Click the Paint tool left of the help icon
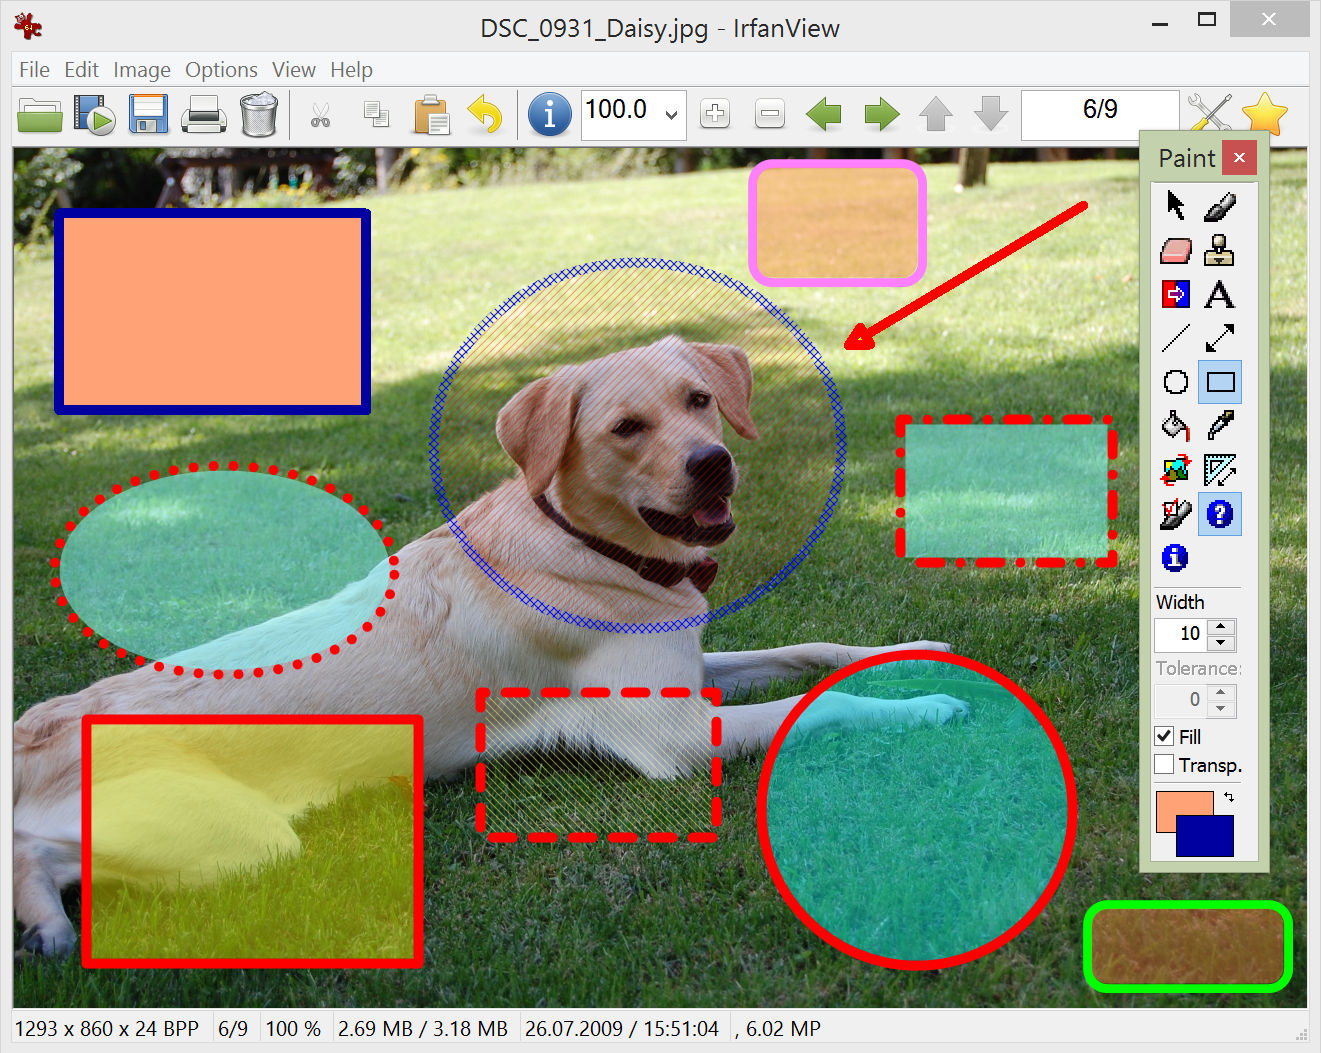The image size is (1321, 1053). [x=1176, y=514]
